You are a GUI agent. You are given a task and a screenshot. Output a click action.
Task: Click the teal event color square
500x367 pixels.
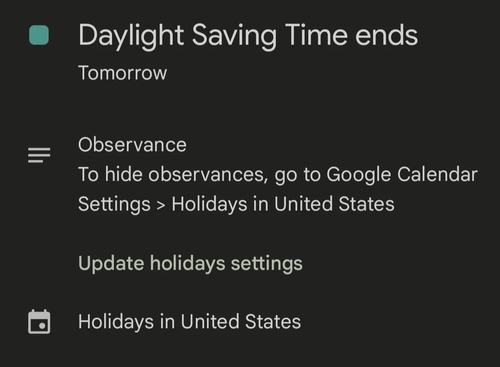pos(39,35)
